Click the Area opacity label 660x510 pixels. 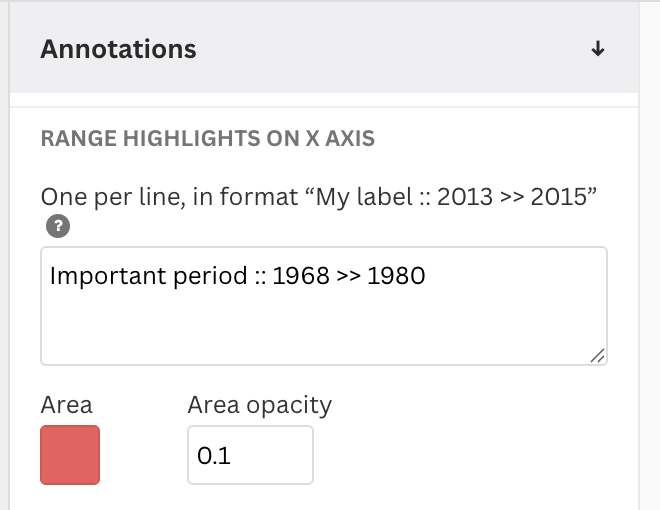click(x=259, y=404)
